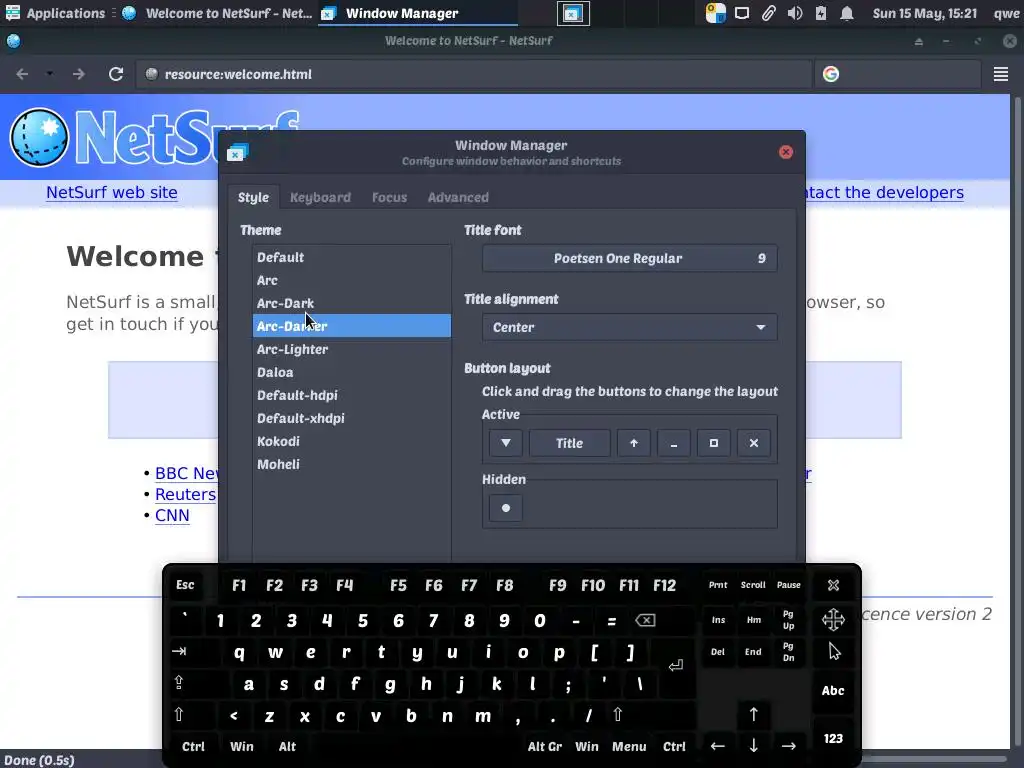
Task: Open the CNN link on the page
Action: pyautogui.click(x=172, y=515)
